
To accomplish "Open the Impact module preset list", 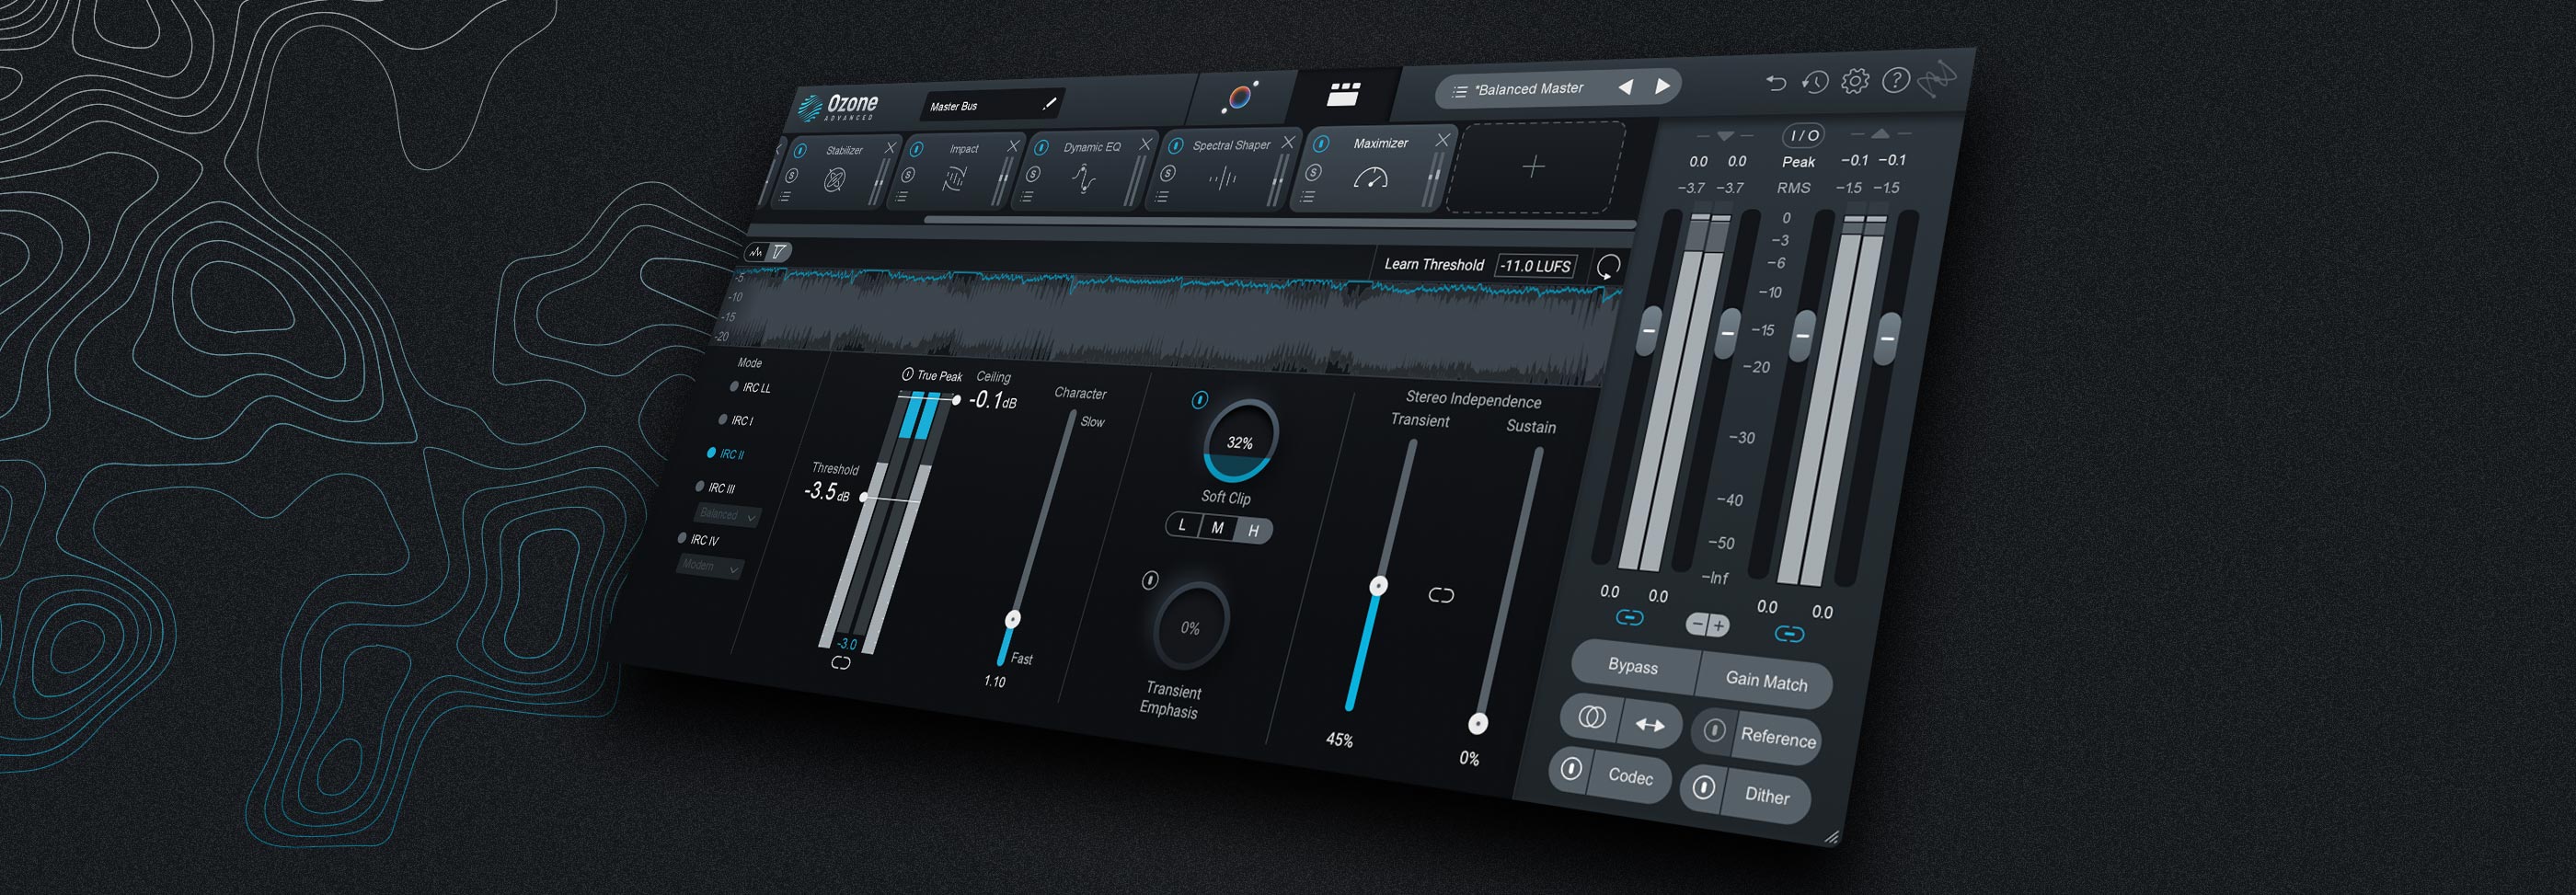I will pos(901,197).
